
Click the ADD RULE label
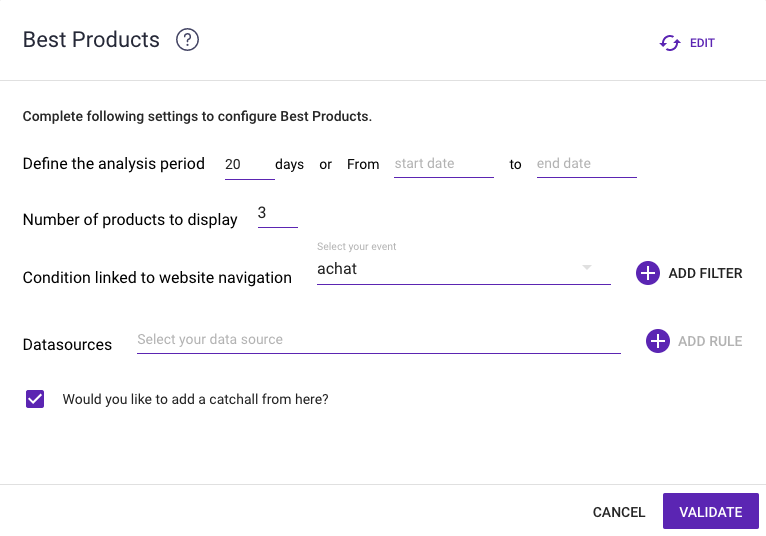(x=710, y=341)
